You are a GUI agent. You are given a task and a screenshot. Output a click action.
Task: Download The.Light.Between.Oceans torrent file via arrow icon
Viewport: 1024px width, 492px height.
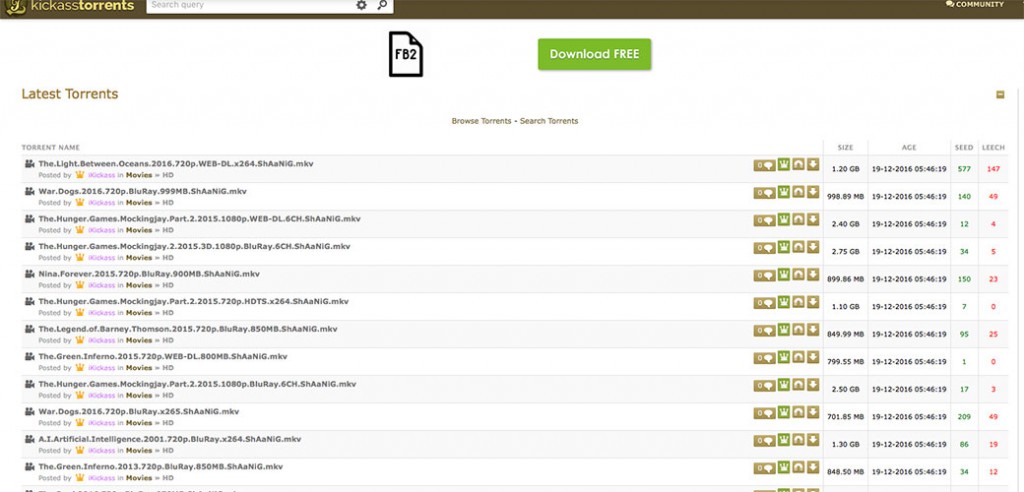click(812, 165)
